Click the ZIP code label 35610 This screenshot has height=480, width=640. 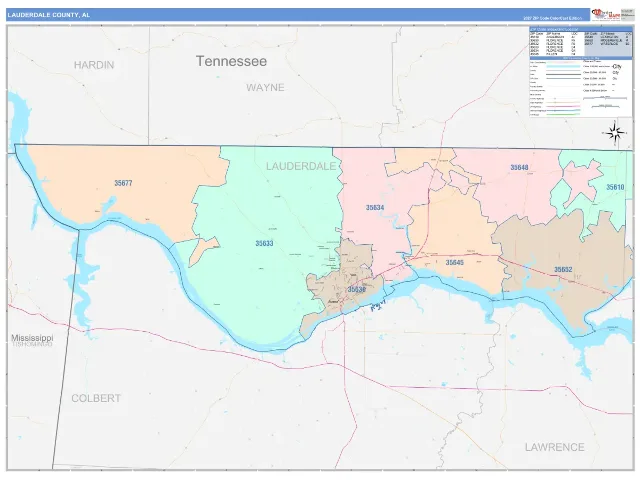pyautogui.click(x=615, y=187)
